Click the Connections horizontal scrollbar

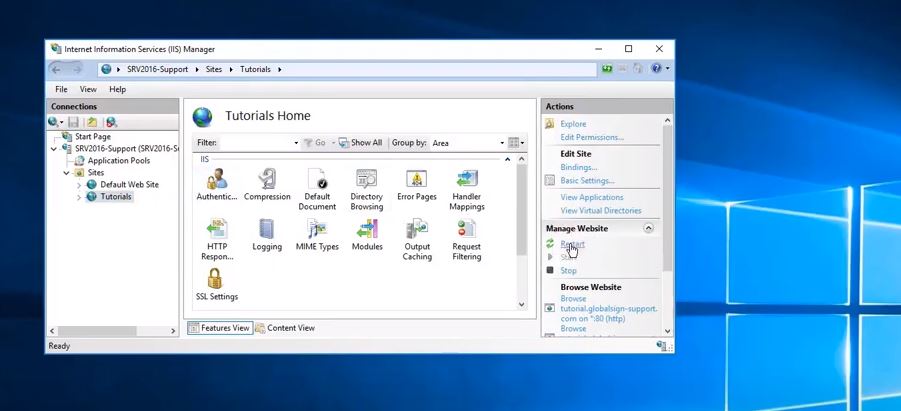click(97, 331)
